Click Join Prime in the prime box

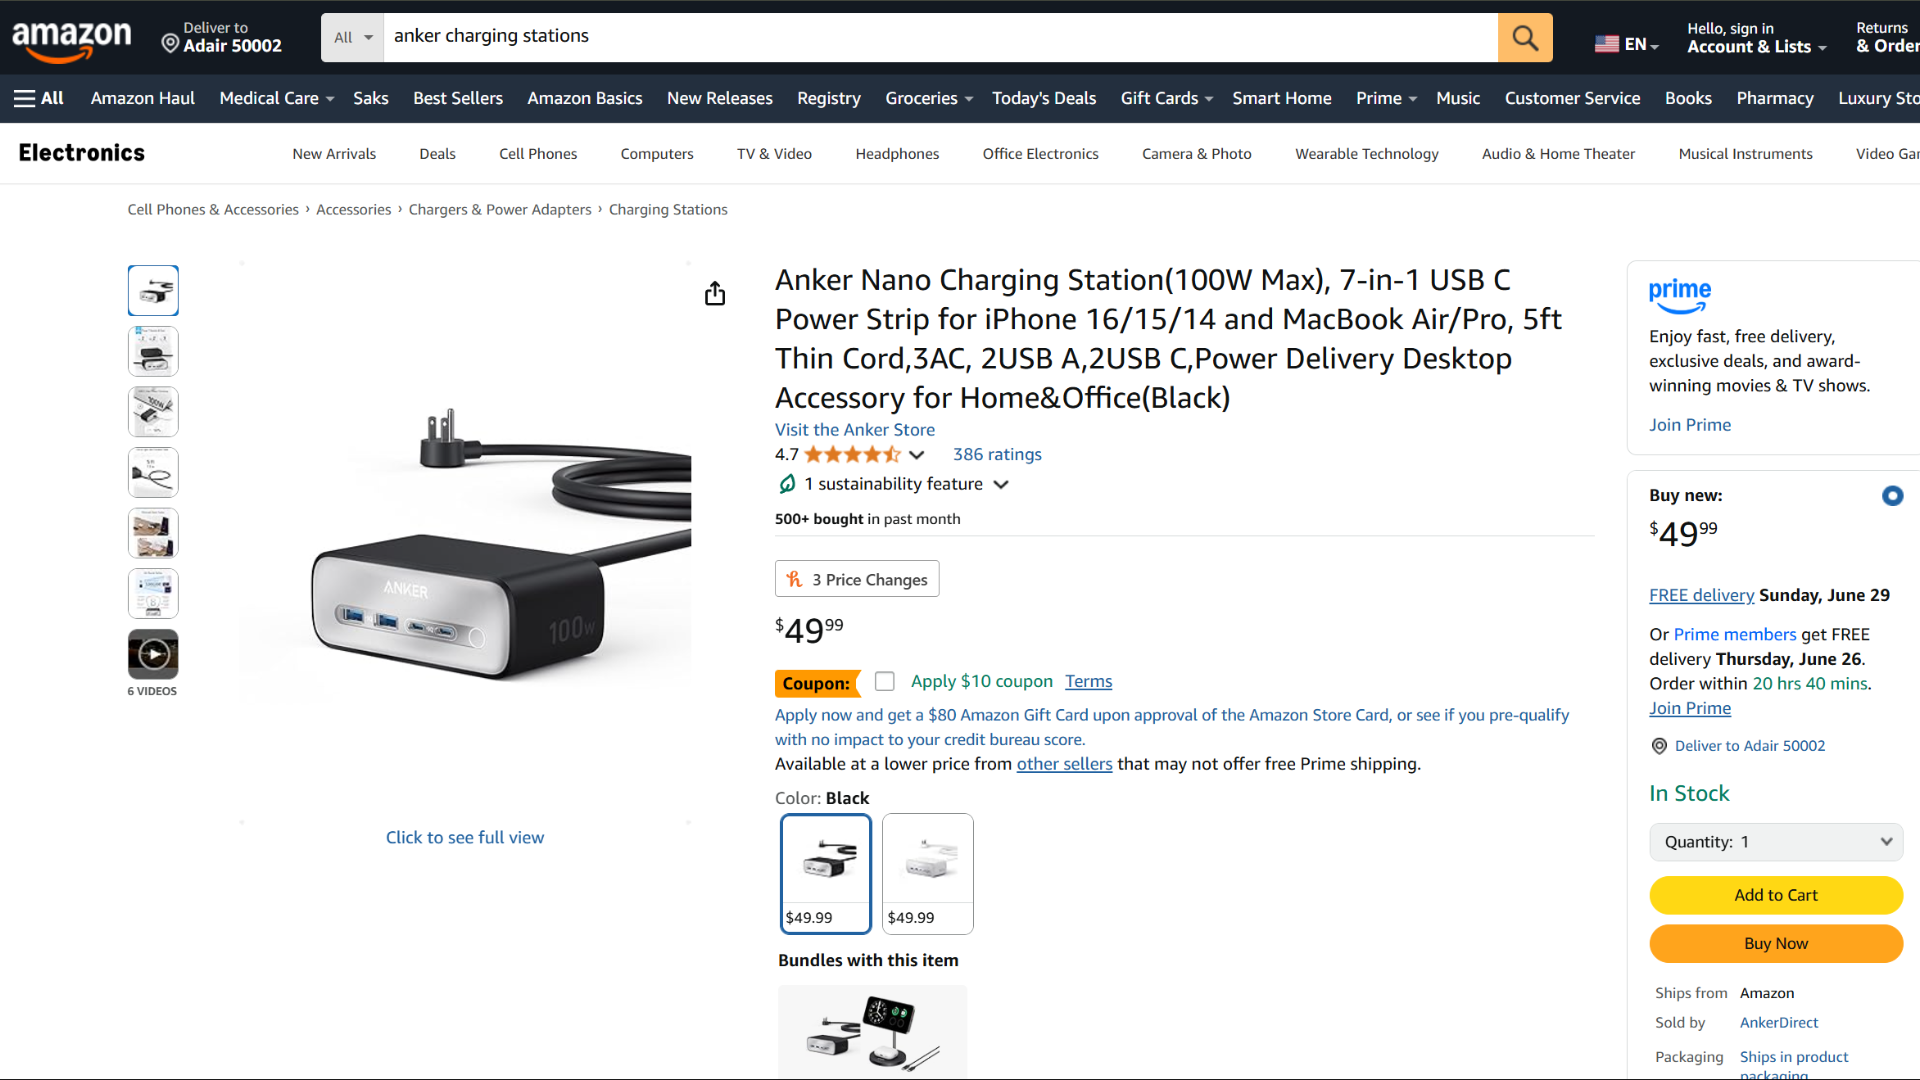pyautogui.click(x=1690, y=425)
